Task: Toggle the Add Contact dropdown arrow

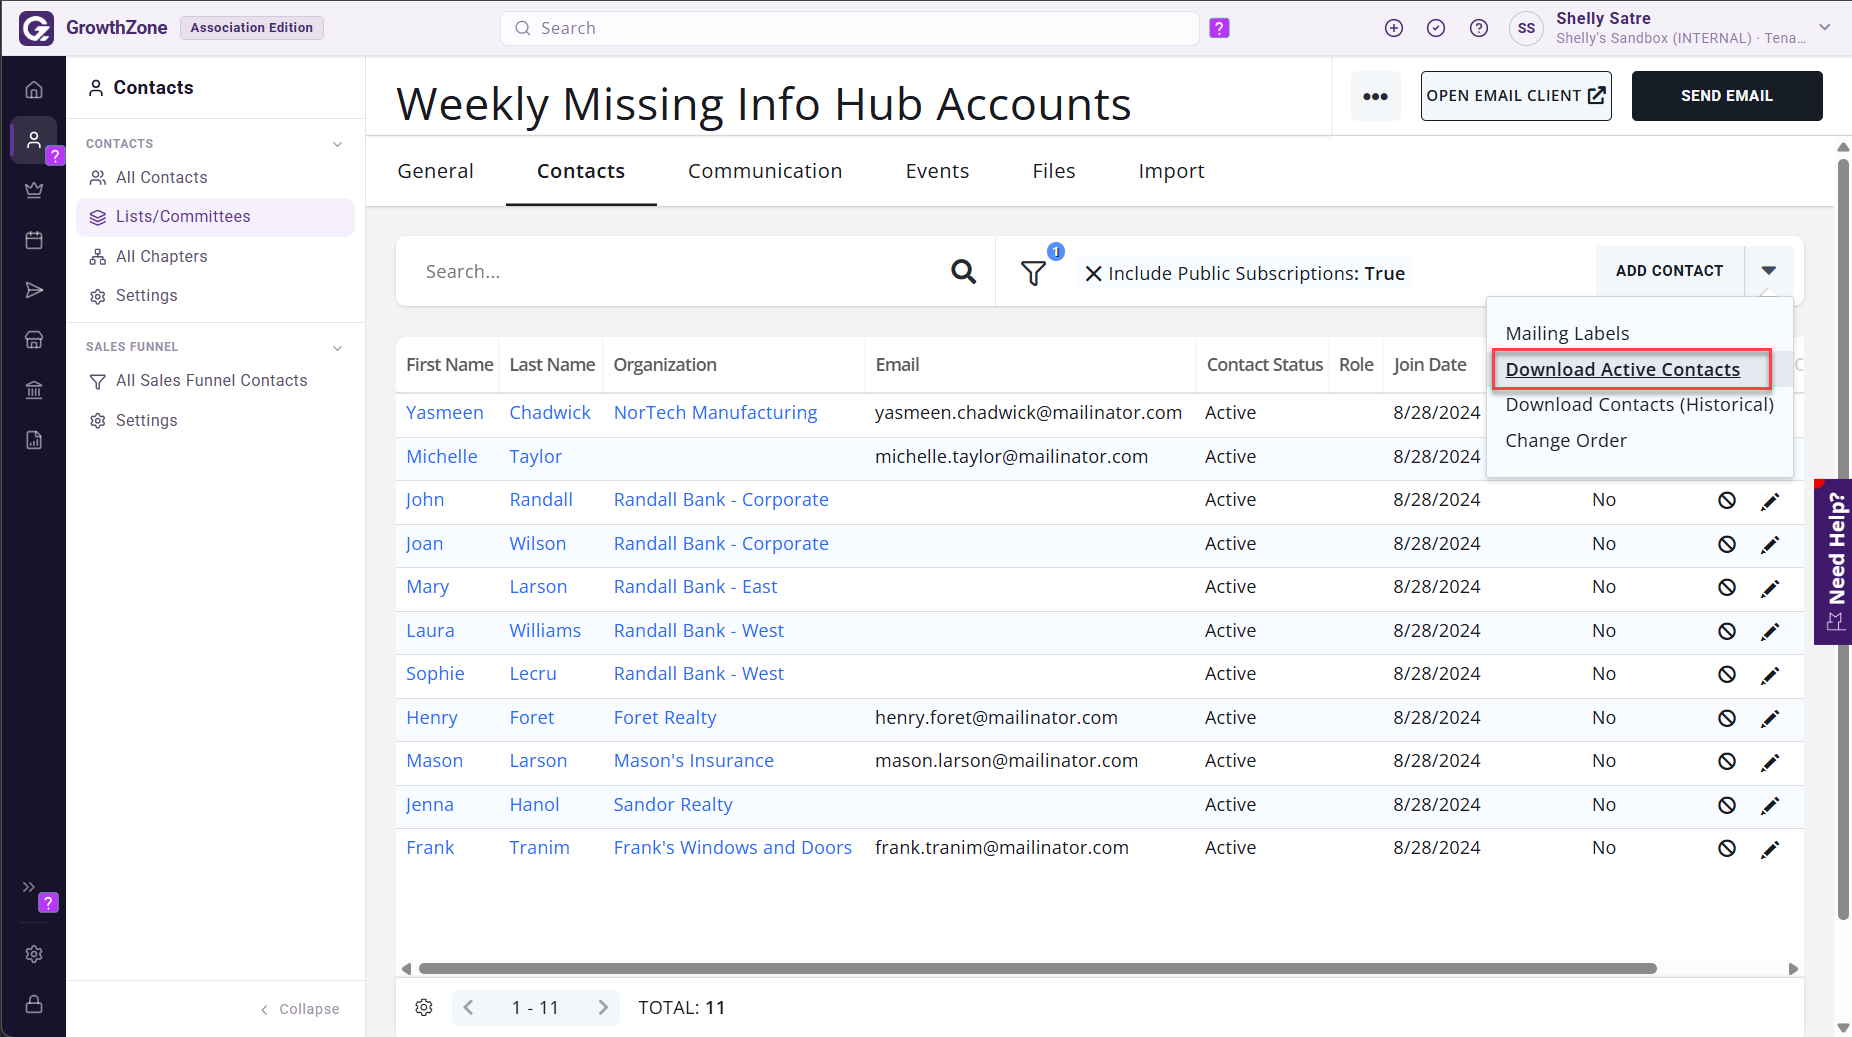Action: point(1769,271)
